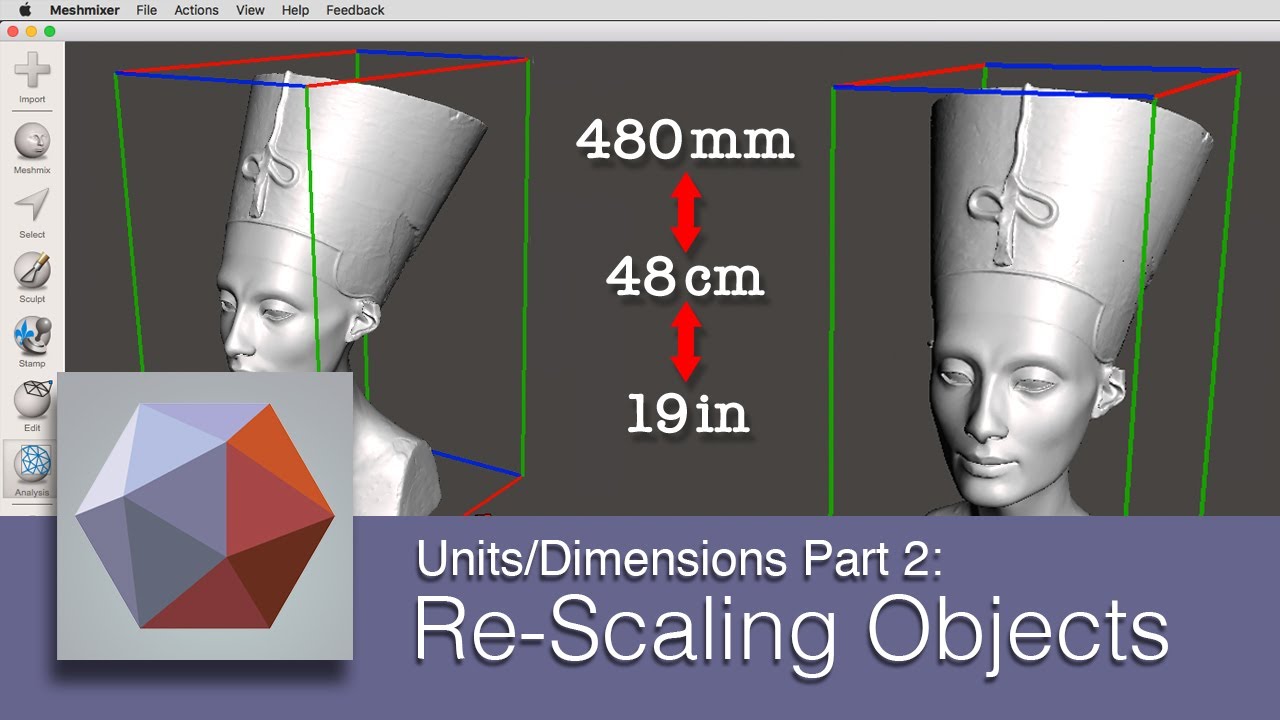Image resolution: width=1280 pixels, height=720 pixels.
Task: Maximize the window using the green button
Action: 49,31
